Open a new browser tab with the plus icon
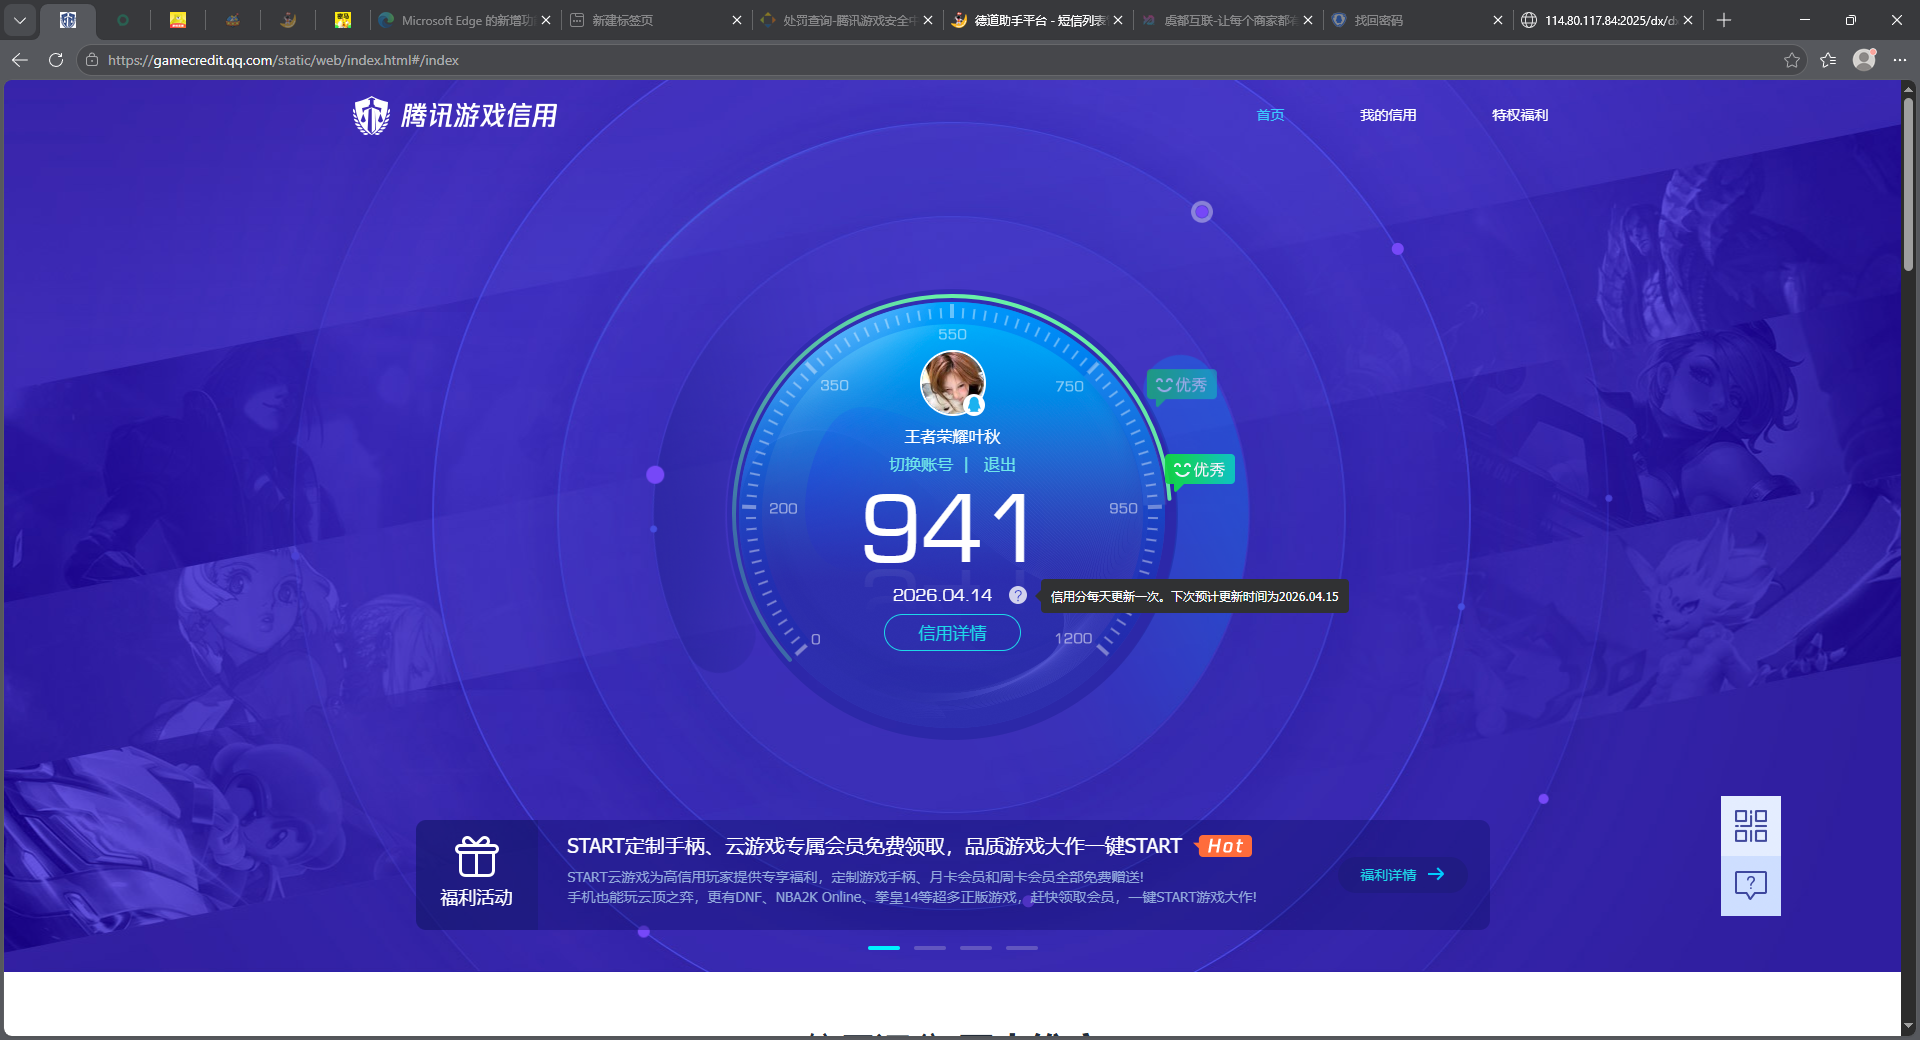The image size is (1920, 1040). pos(1724,20)
